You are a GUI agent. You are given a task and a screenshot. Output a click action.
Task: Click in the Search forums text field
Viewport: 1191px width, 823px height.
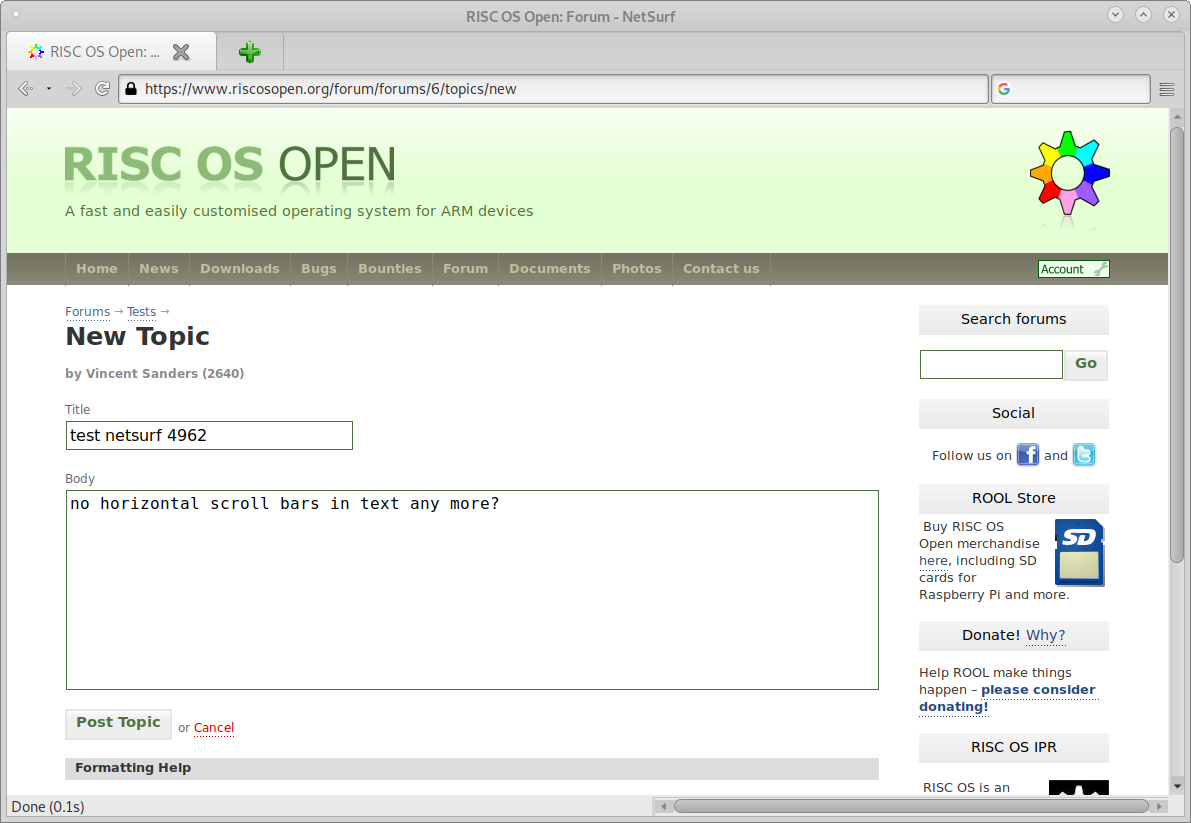click(990, 364)
